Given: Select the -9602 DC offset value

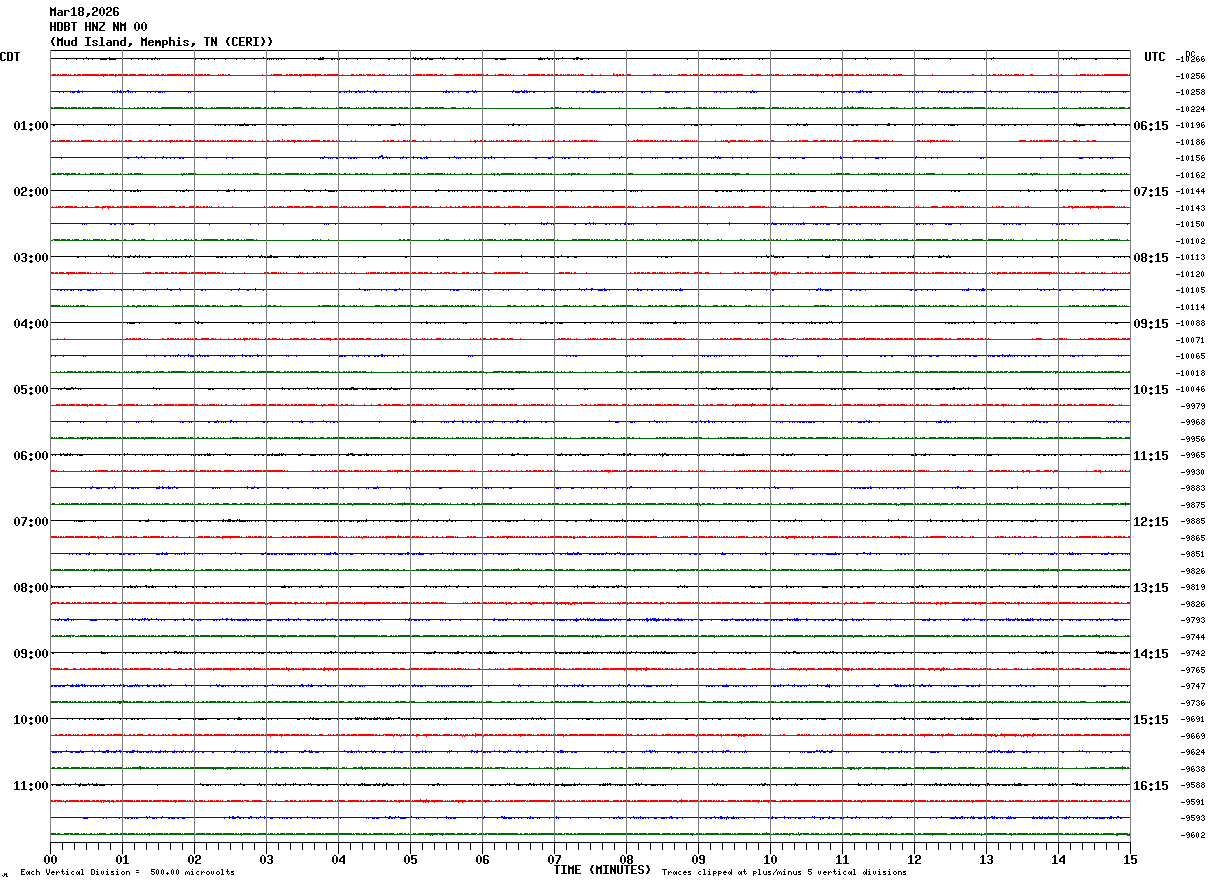Looking at the screenshot, I should pyautogui.click(x=1192, y=835).
